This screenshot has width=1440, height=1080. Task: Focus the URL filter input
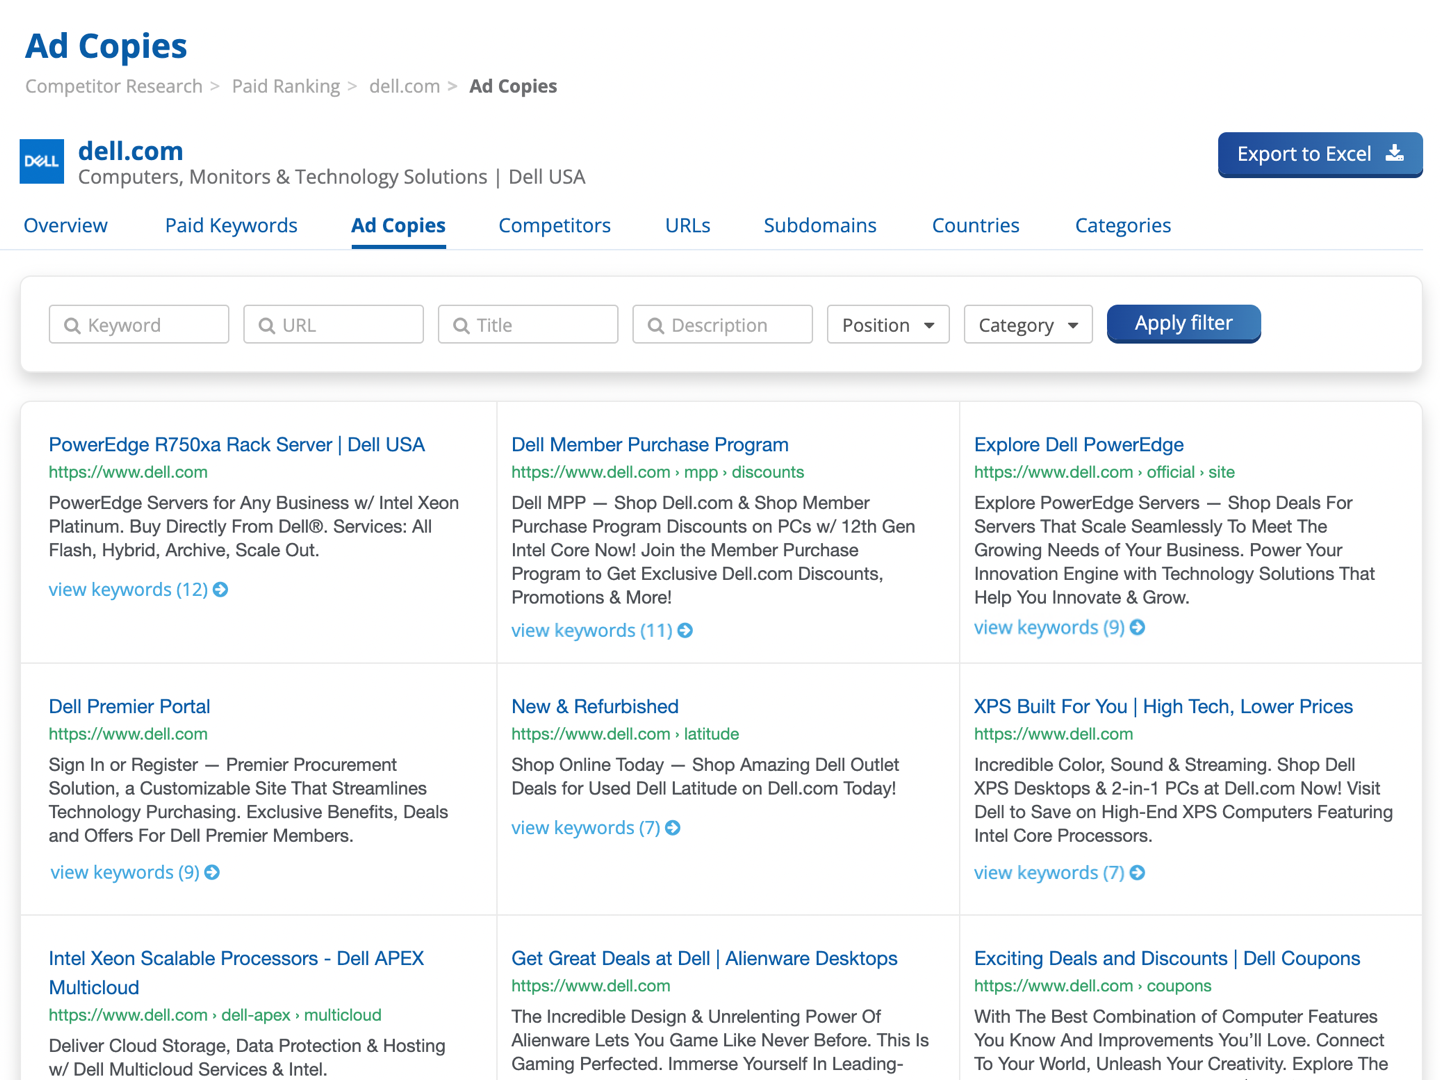[x=334, y=325]
